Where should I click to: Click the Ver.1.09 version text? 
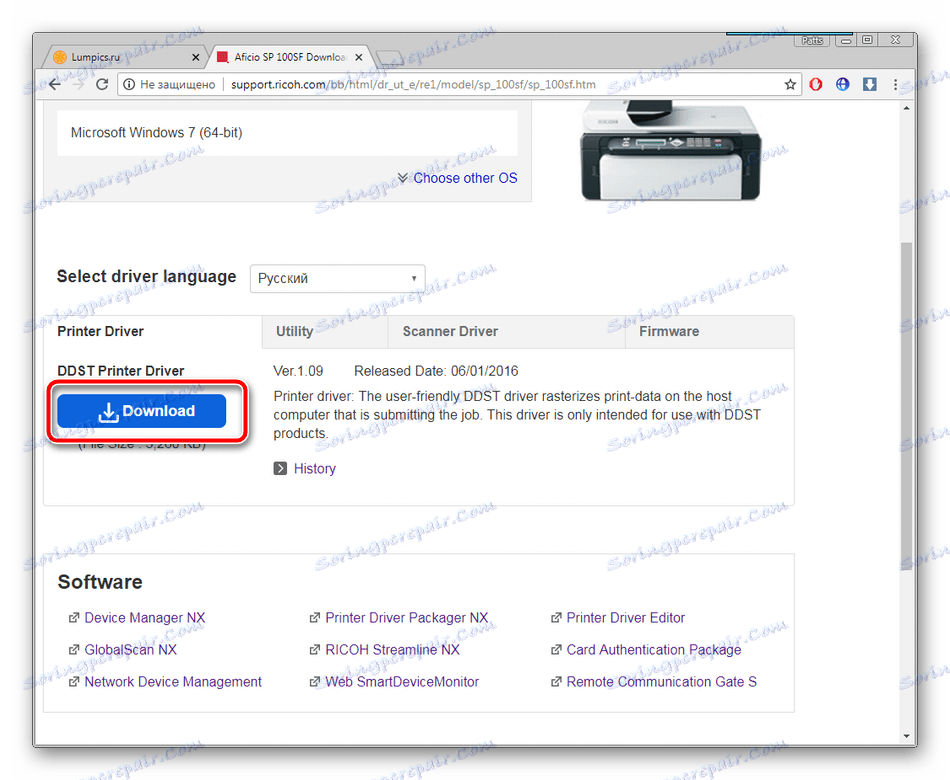pyautogui.click(x=298, y=371)
